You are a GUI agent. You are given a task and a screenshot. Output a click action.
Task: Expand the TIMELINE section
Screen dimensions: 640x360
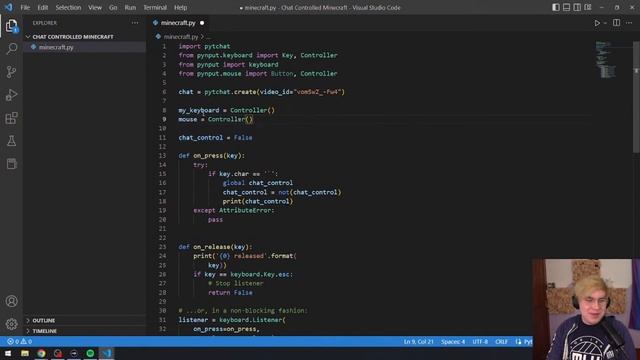tap(44, 331)
